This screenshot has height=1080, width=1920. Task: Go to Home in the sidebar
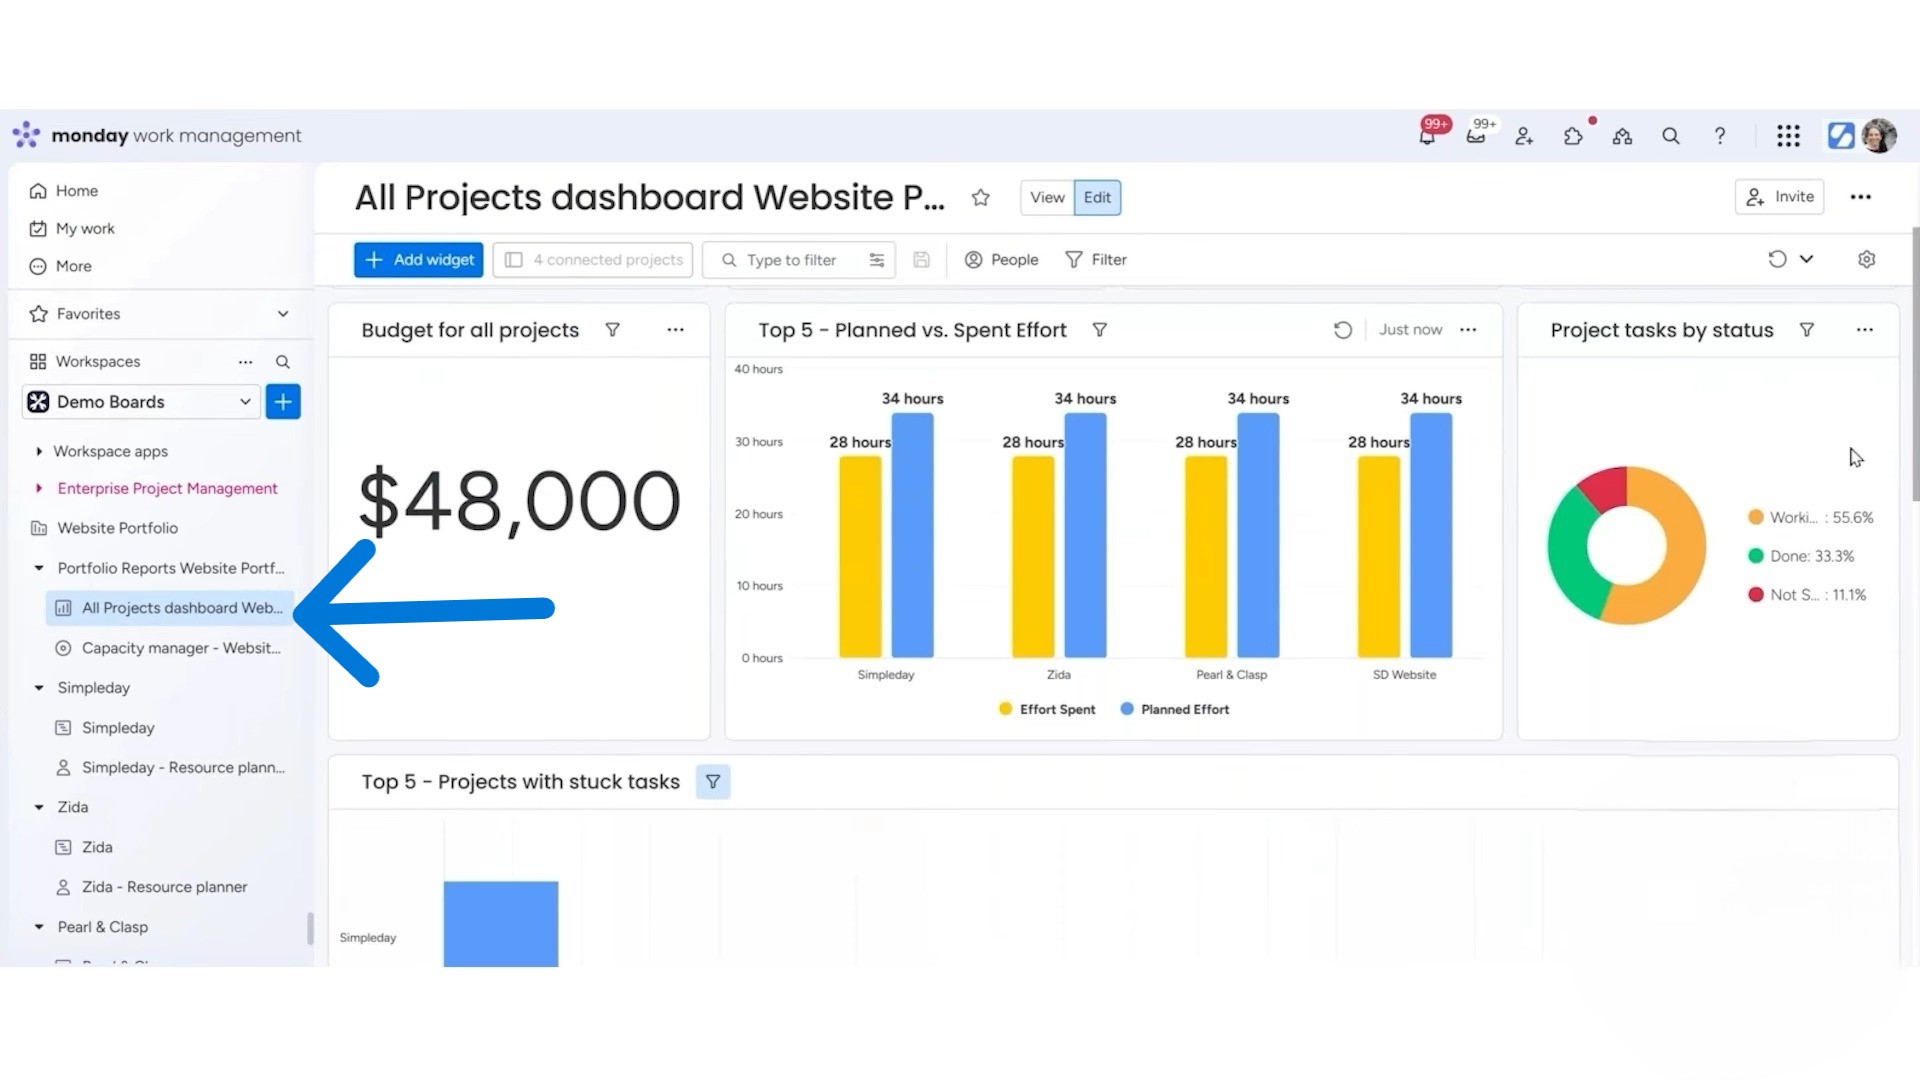click(64, 191)
